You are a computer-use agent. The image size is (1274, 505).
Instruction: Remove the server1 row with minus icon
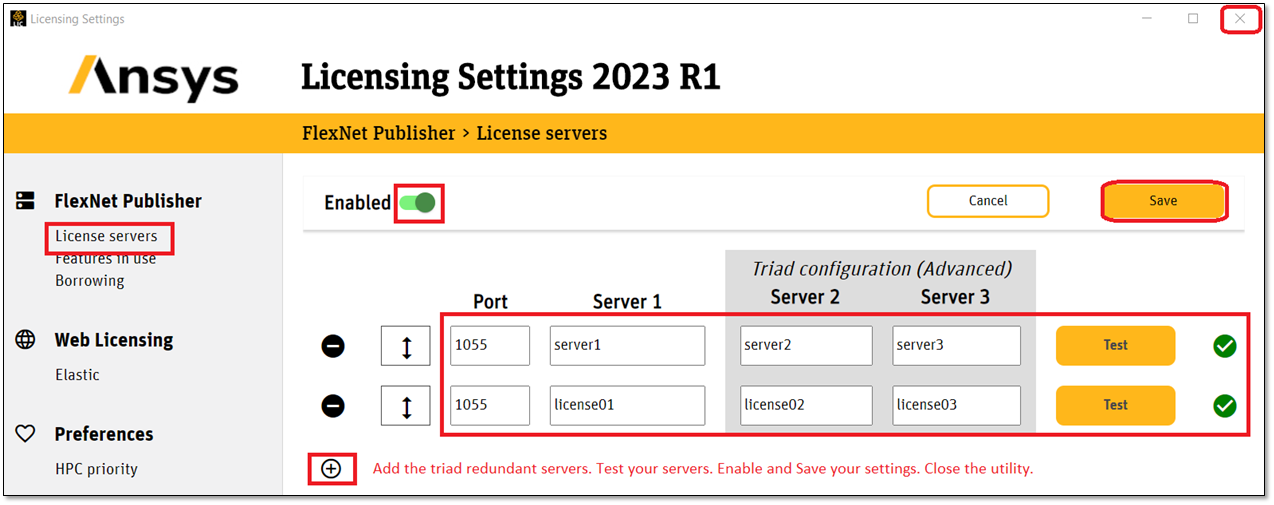(333, 346)
